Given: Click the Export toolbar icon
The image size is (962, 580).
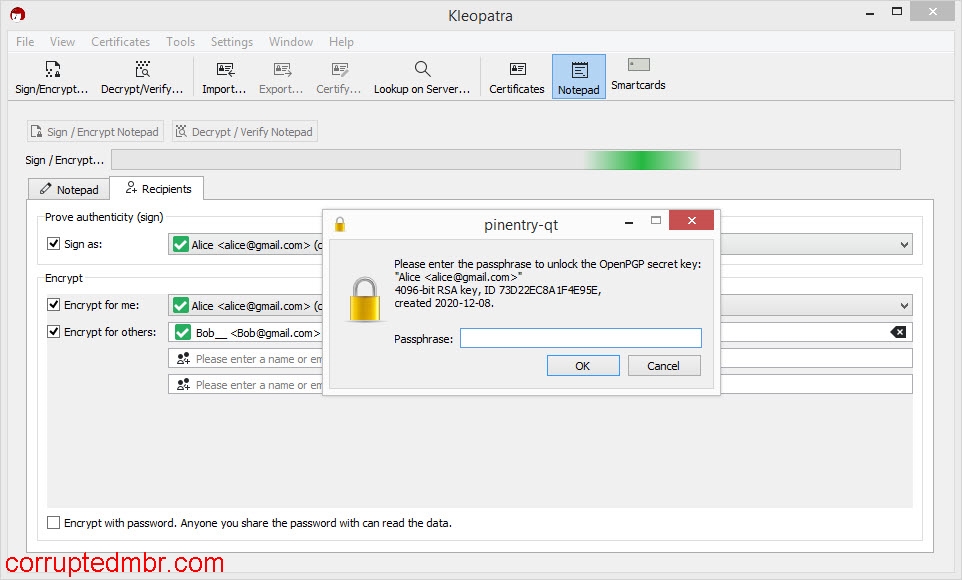Looking at the screenshot, I should 280,75.
